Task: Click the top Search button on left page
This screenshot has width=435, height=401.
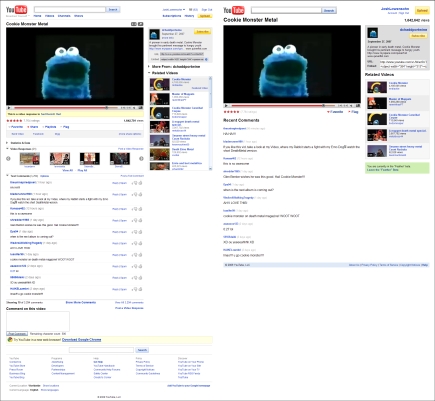Action: 113,9
